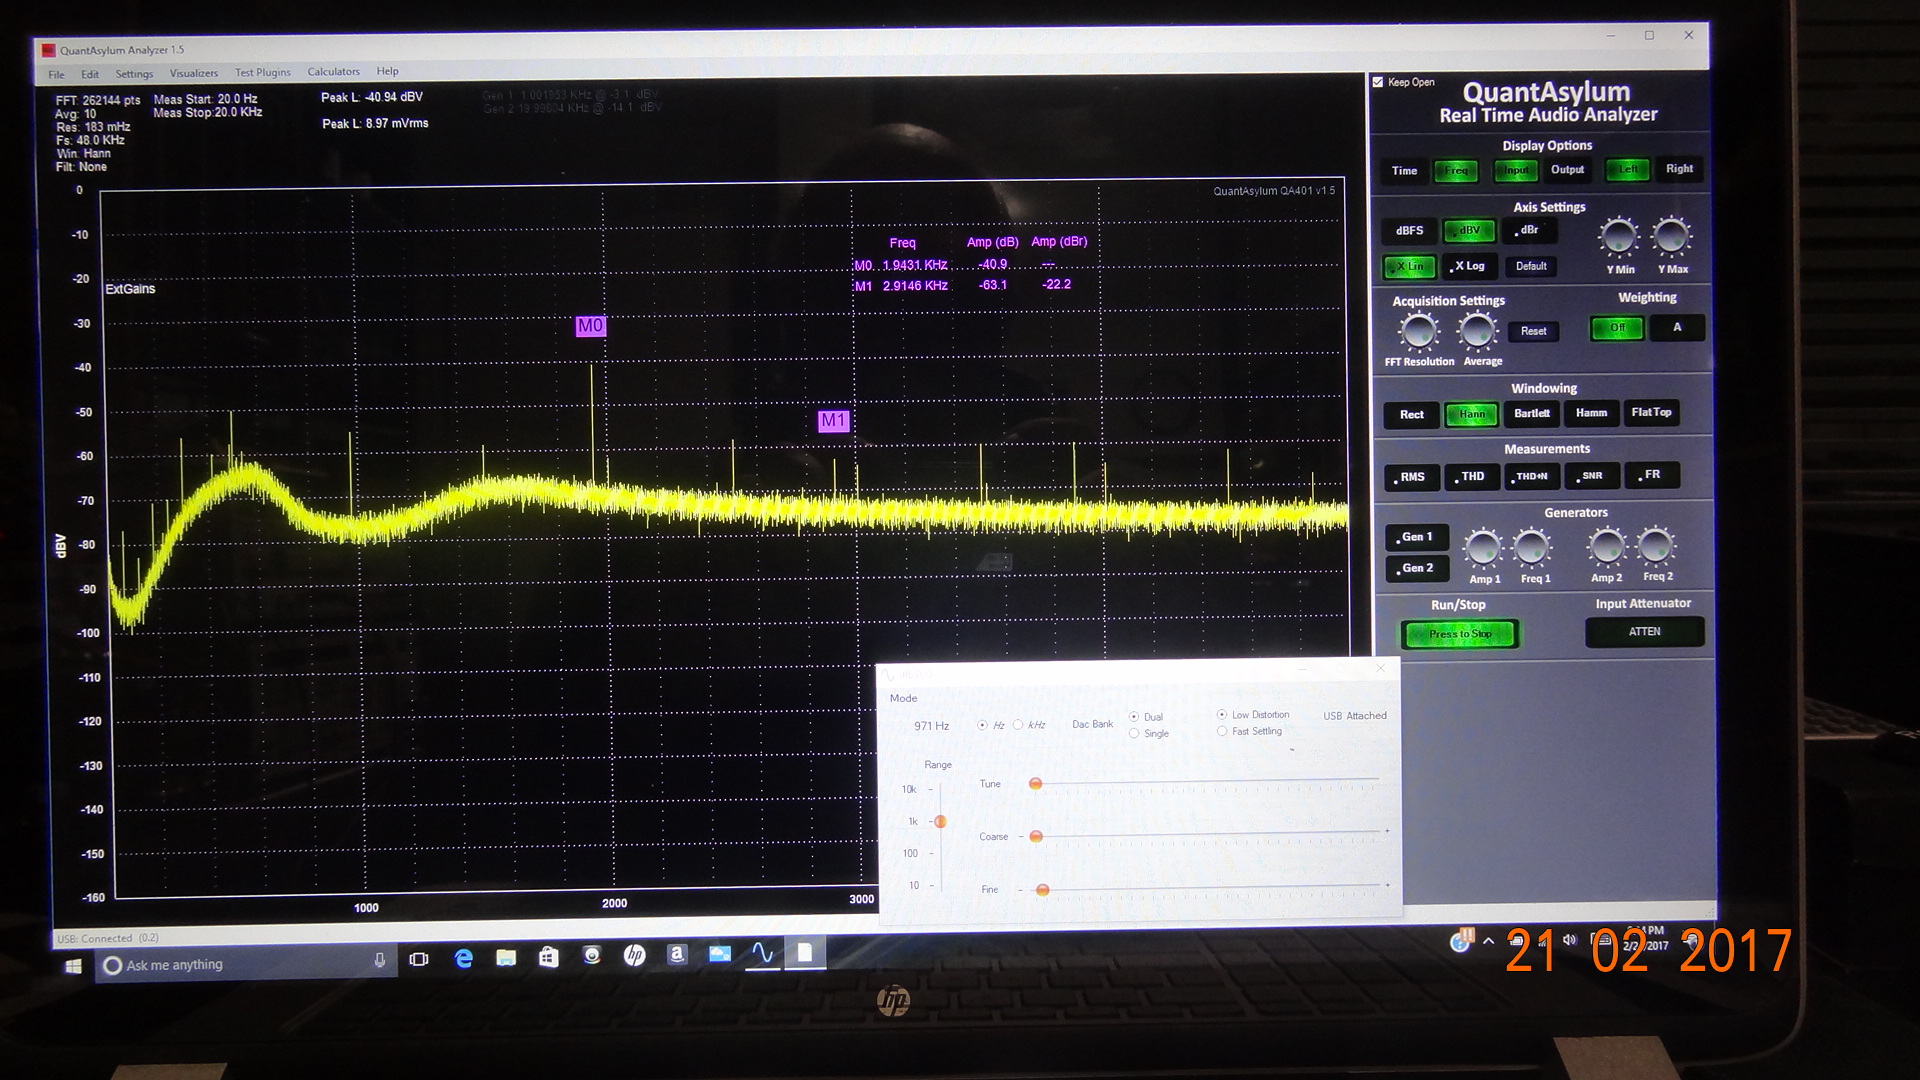Click the Tune slider handle

coord(1036,784)
